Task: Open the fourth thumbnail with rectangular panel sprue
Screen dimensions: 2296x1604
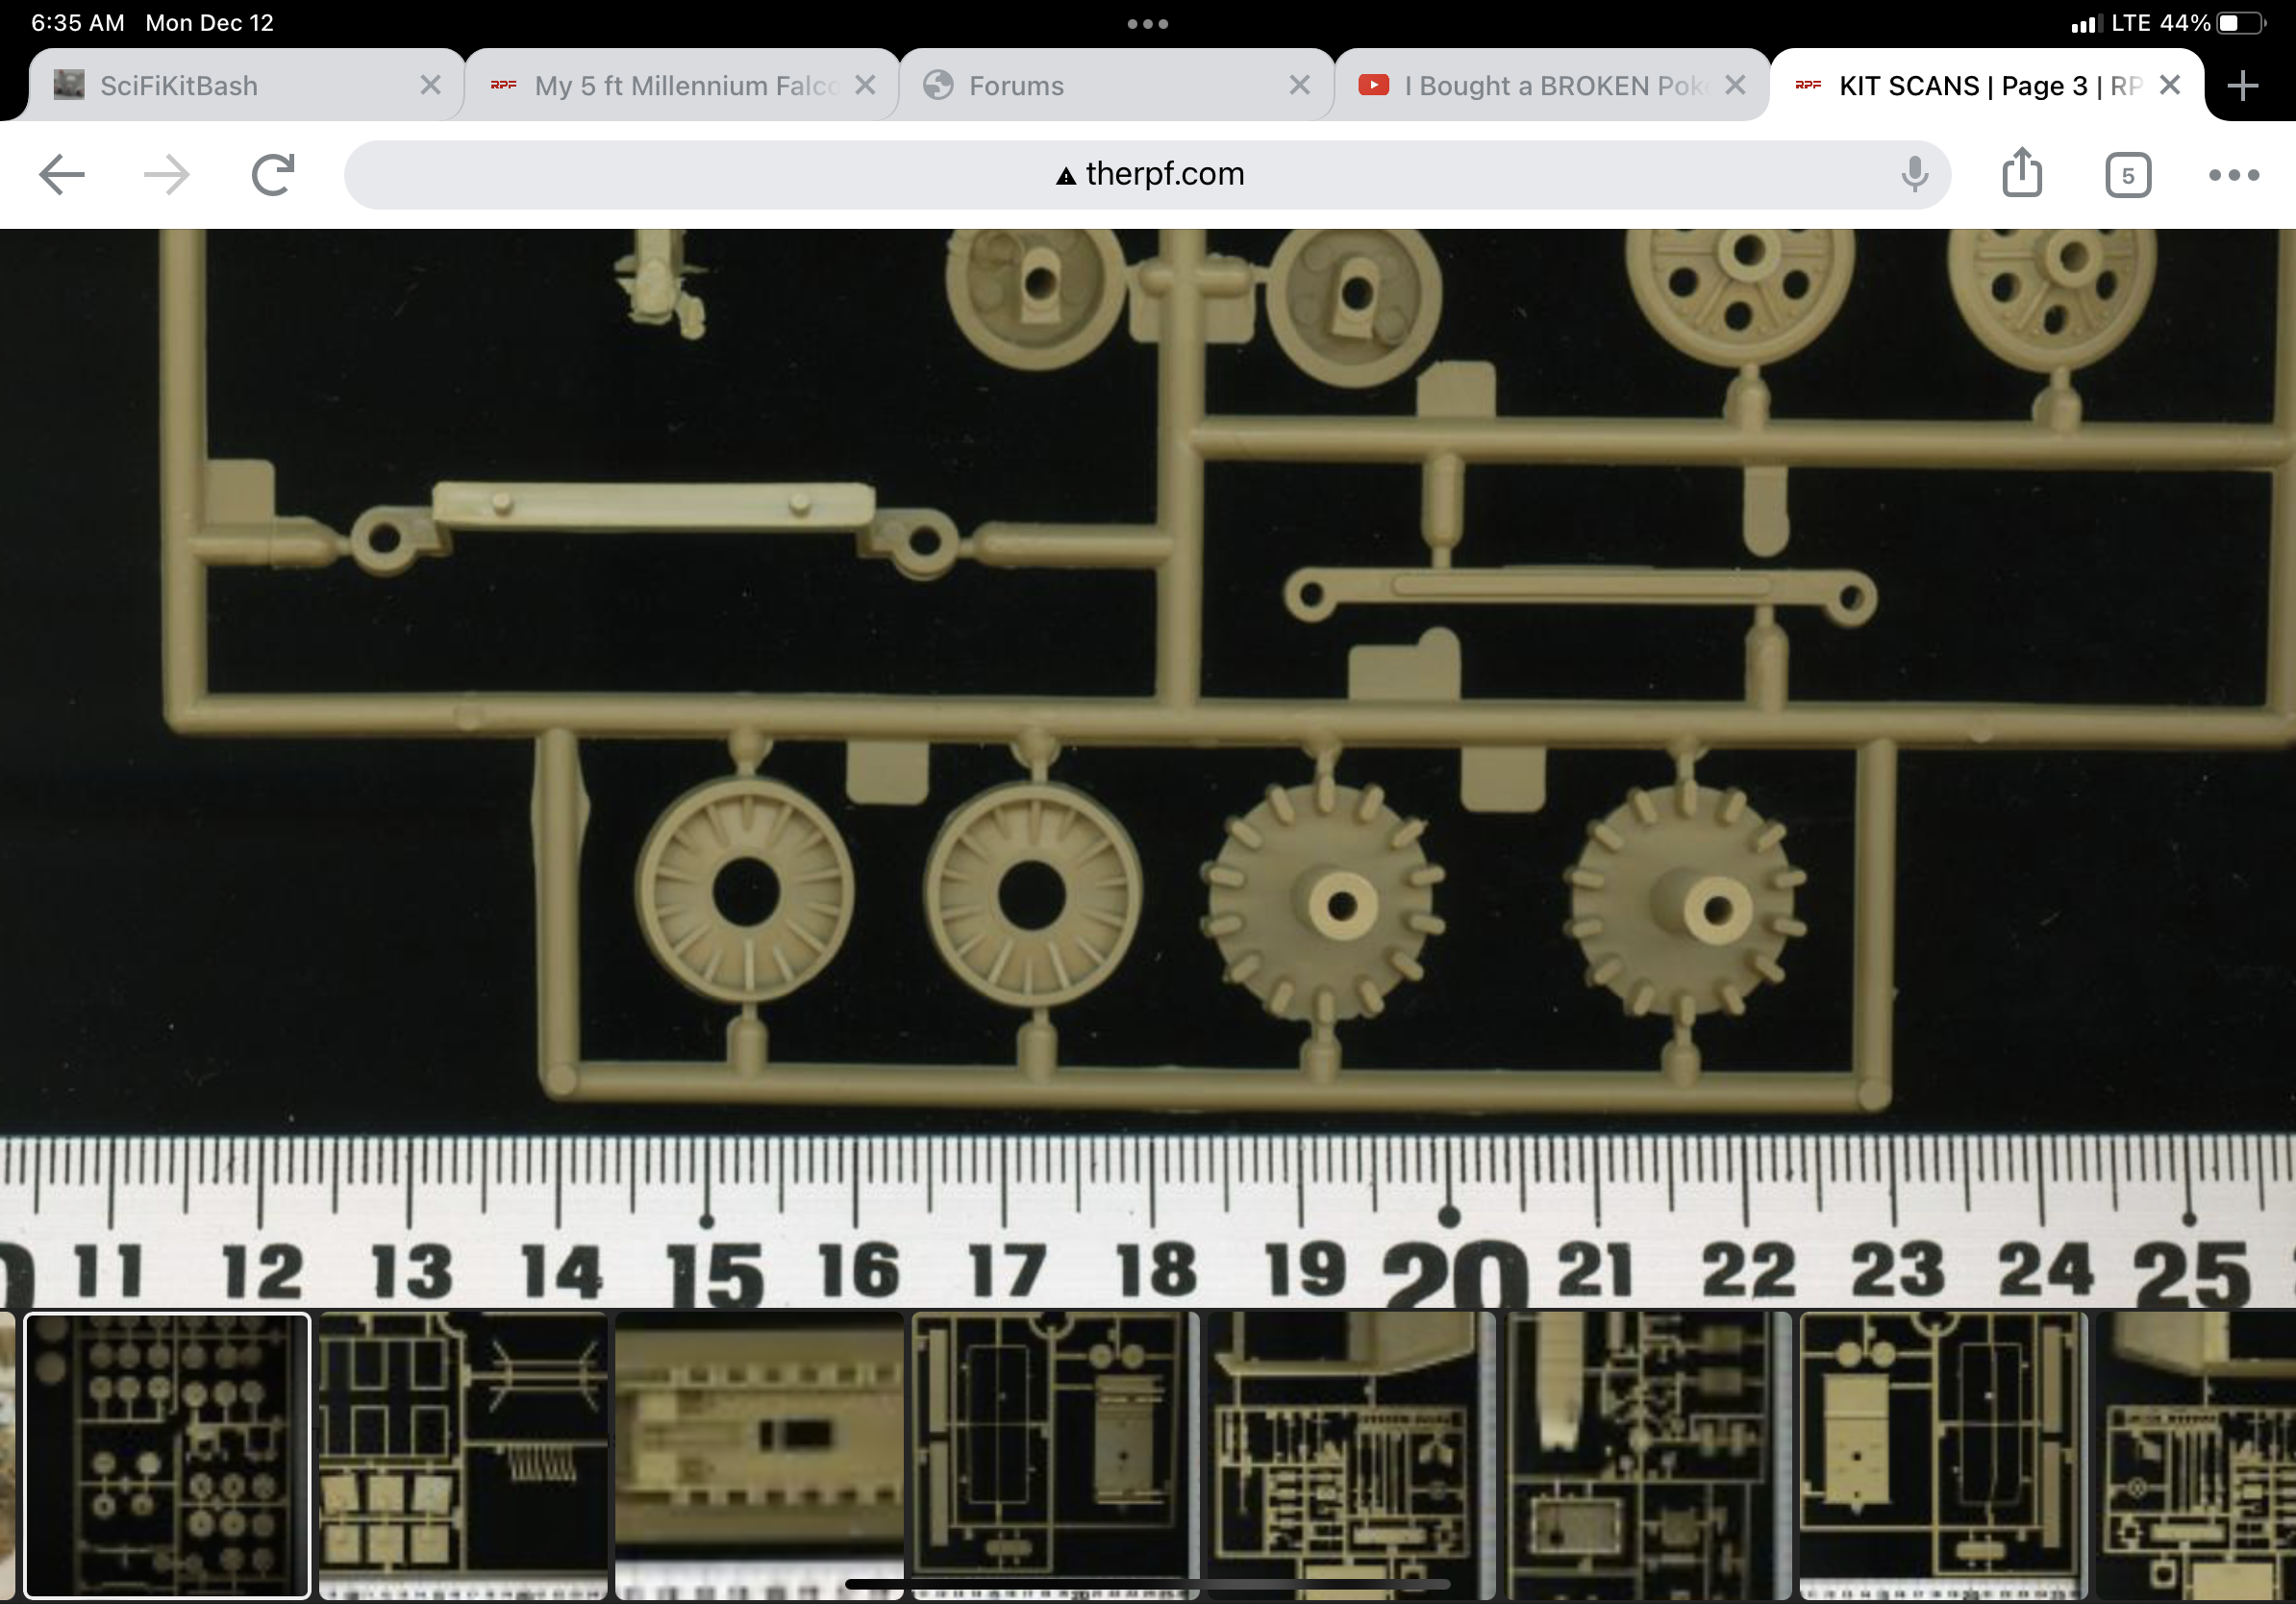Action: [x=1055, y=1455]
